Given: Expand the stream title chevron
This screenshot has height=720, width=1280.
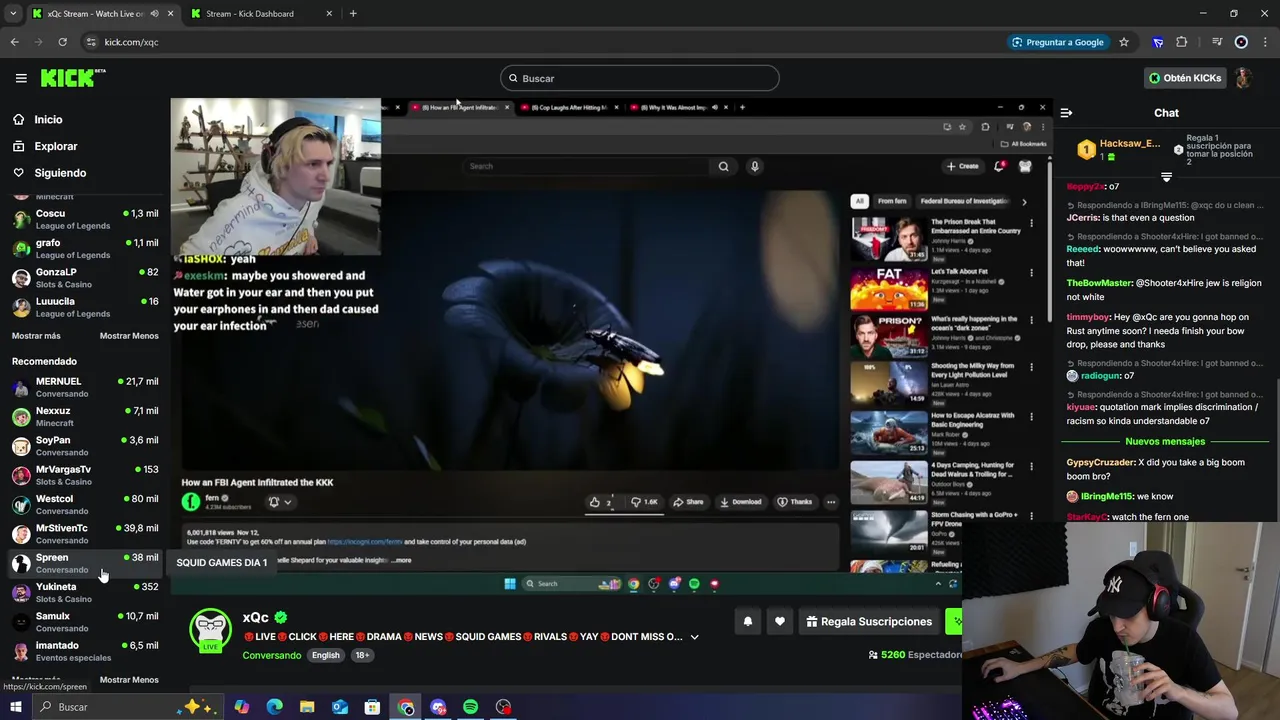Looking at the screenshot, I should (x=694, y=637).
